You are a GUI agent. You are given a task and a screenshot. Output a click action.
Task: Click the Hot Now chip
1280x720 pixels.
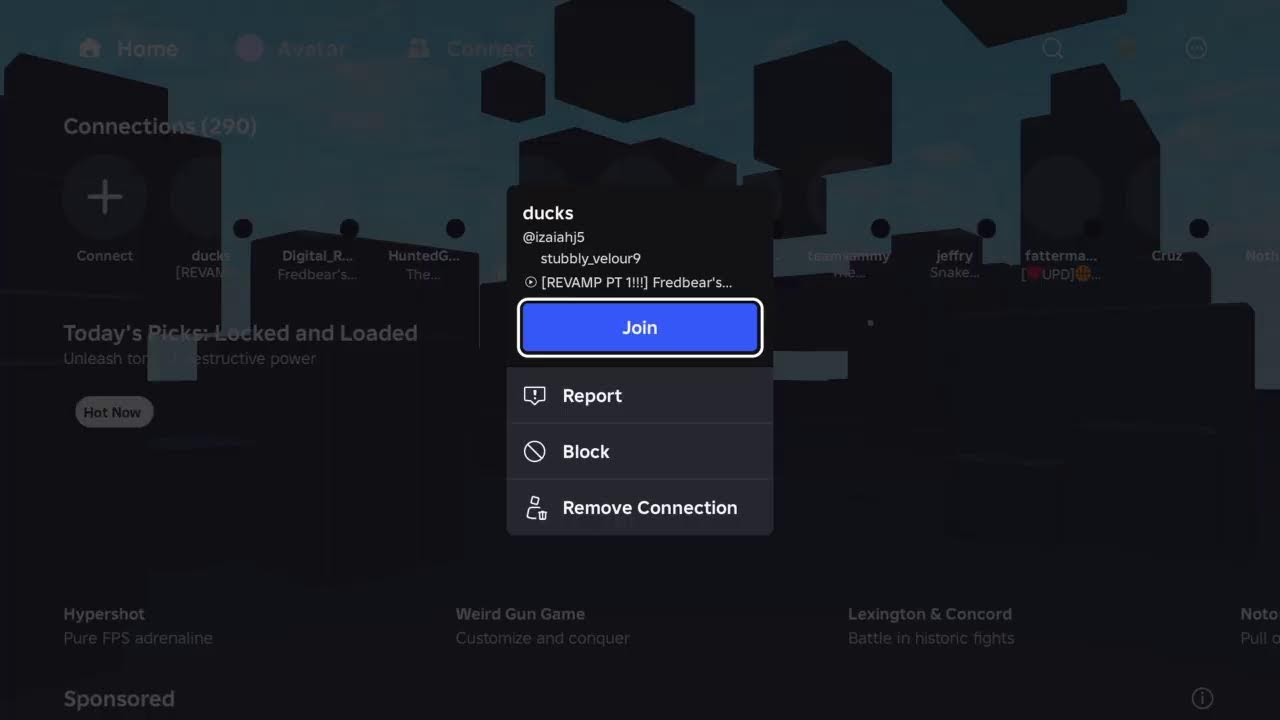[113, 412]
